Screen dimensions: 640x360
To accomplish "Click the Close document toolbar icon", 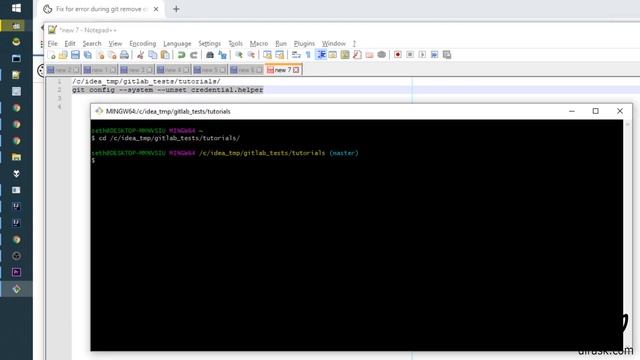I will coord(100,55).
